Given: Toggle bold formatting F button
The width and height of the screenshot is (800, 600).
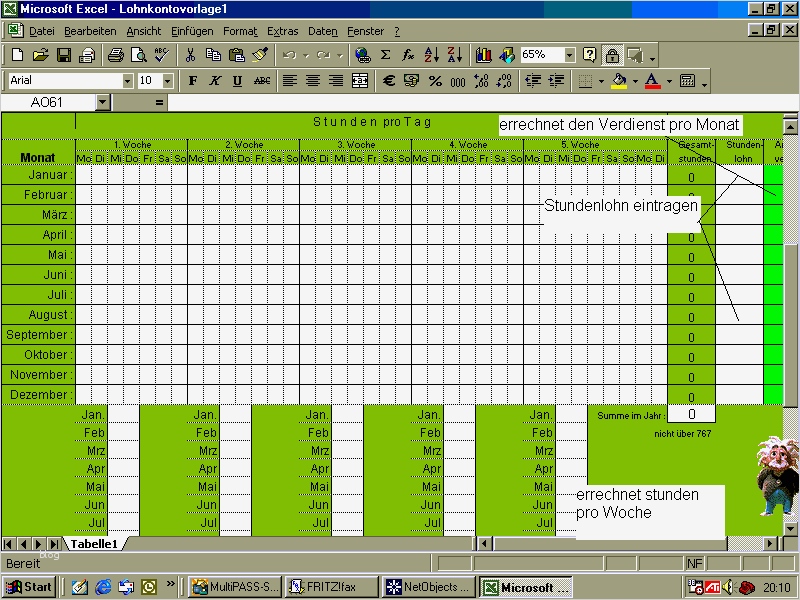Looking at the screenshot, I should pos(192,81).
